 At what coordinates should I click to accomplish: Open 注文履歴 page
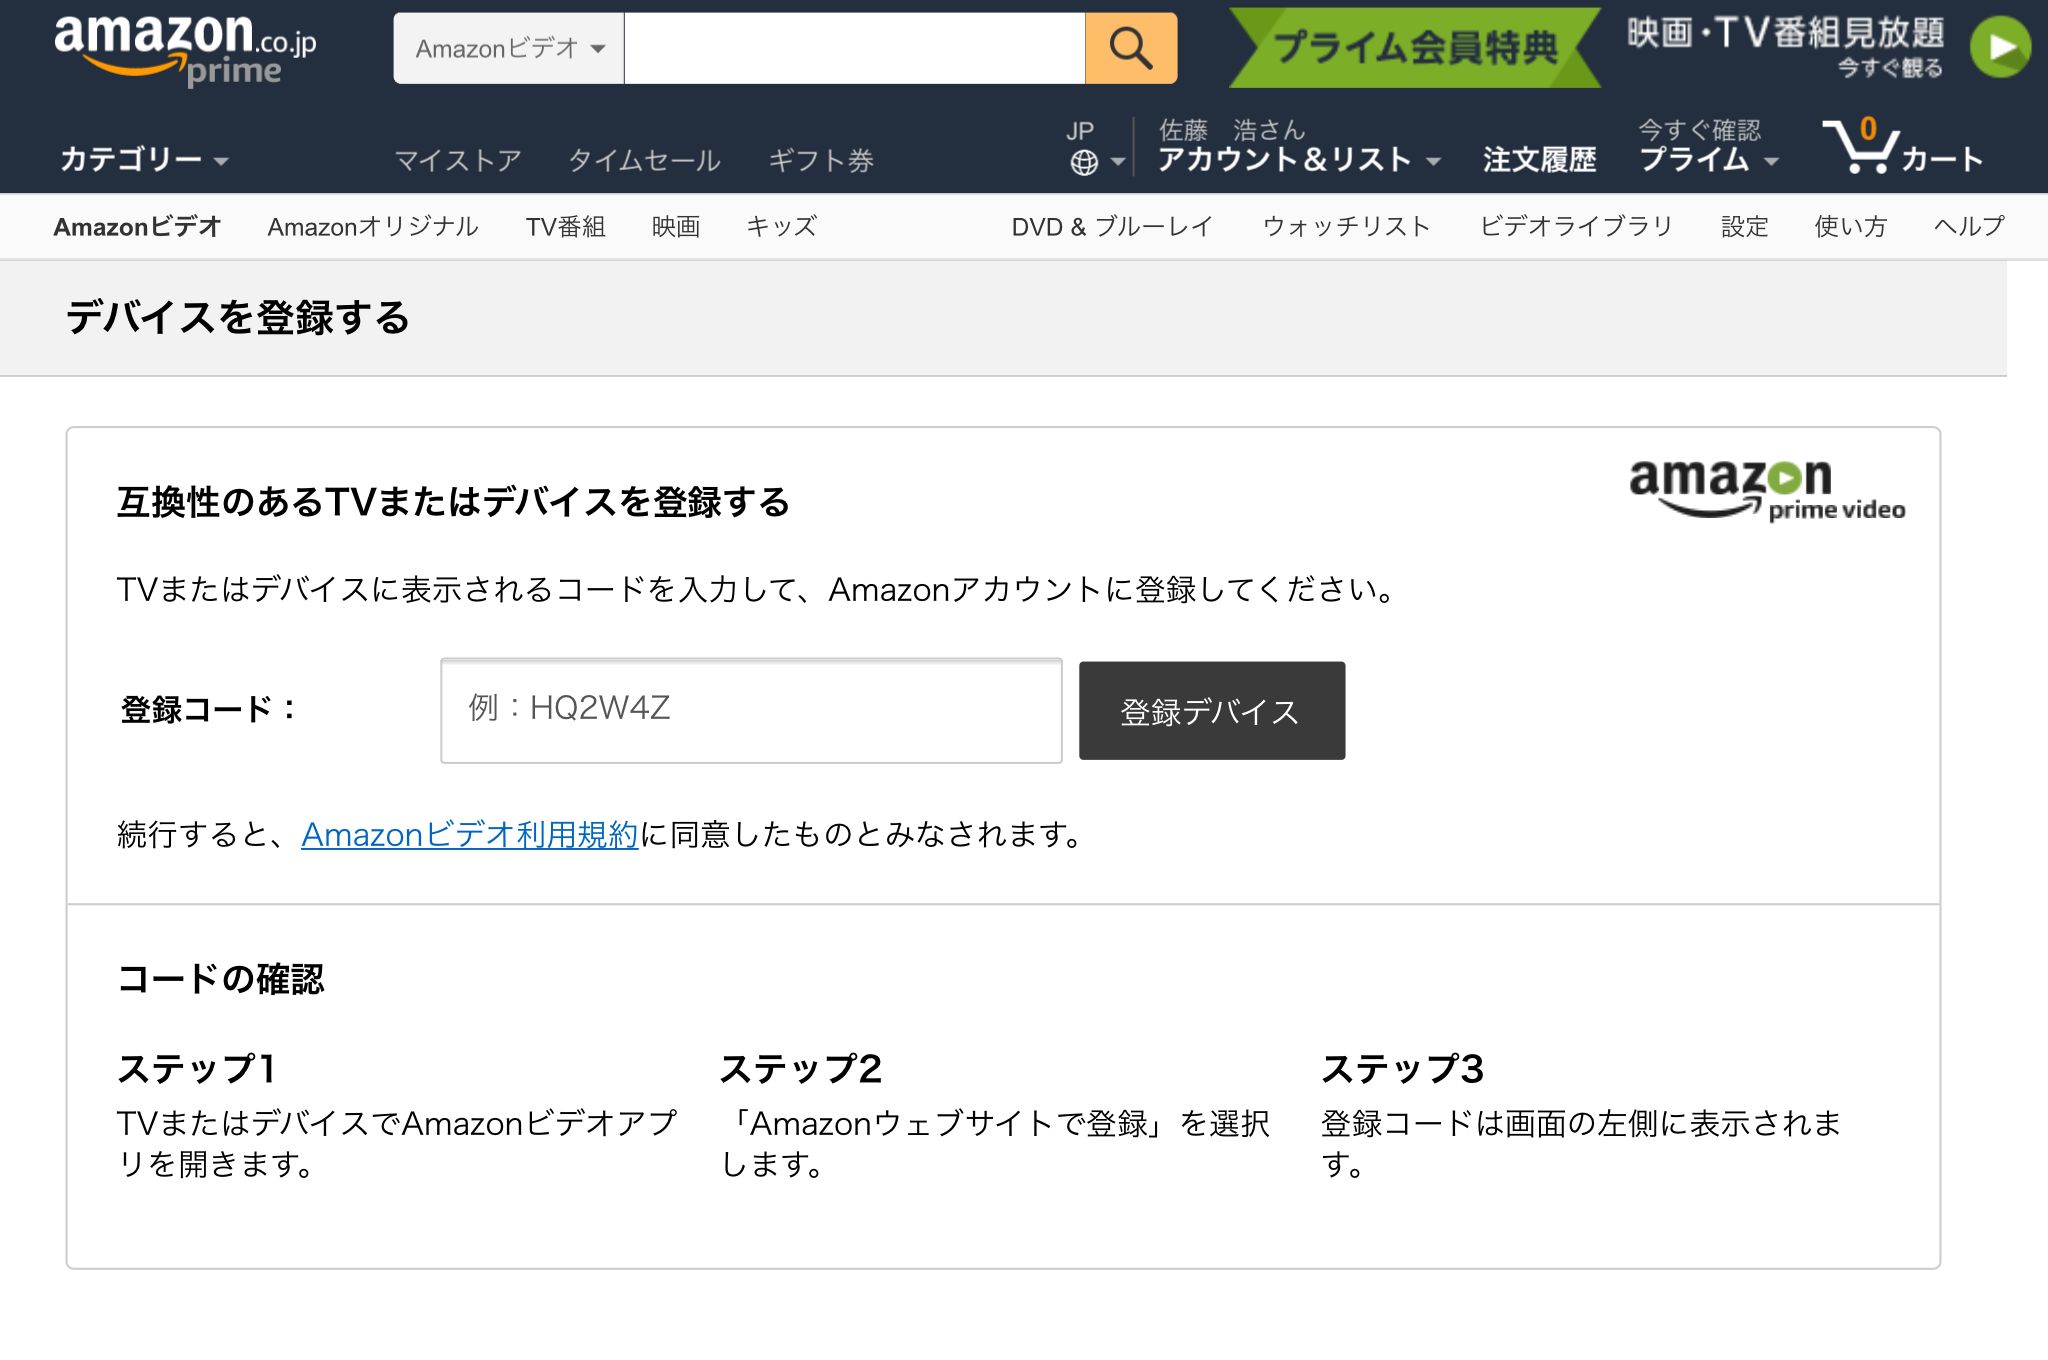click(1540, 160)
